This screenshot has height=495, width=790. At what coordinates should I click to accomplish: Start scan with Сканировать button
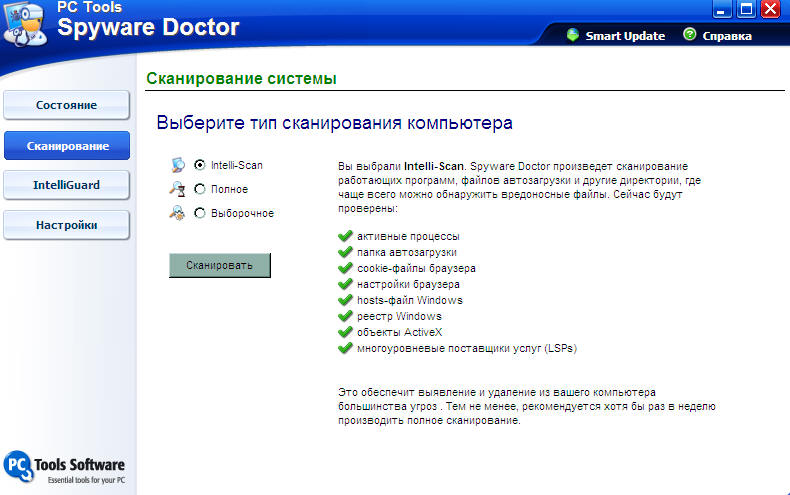click(220, 265)
